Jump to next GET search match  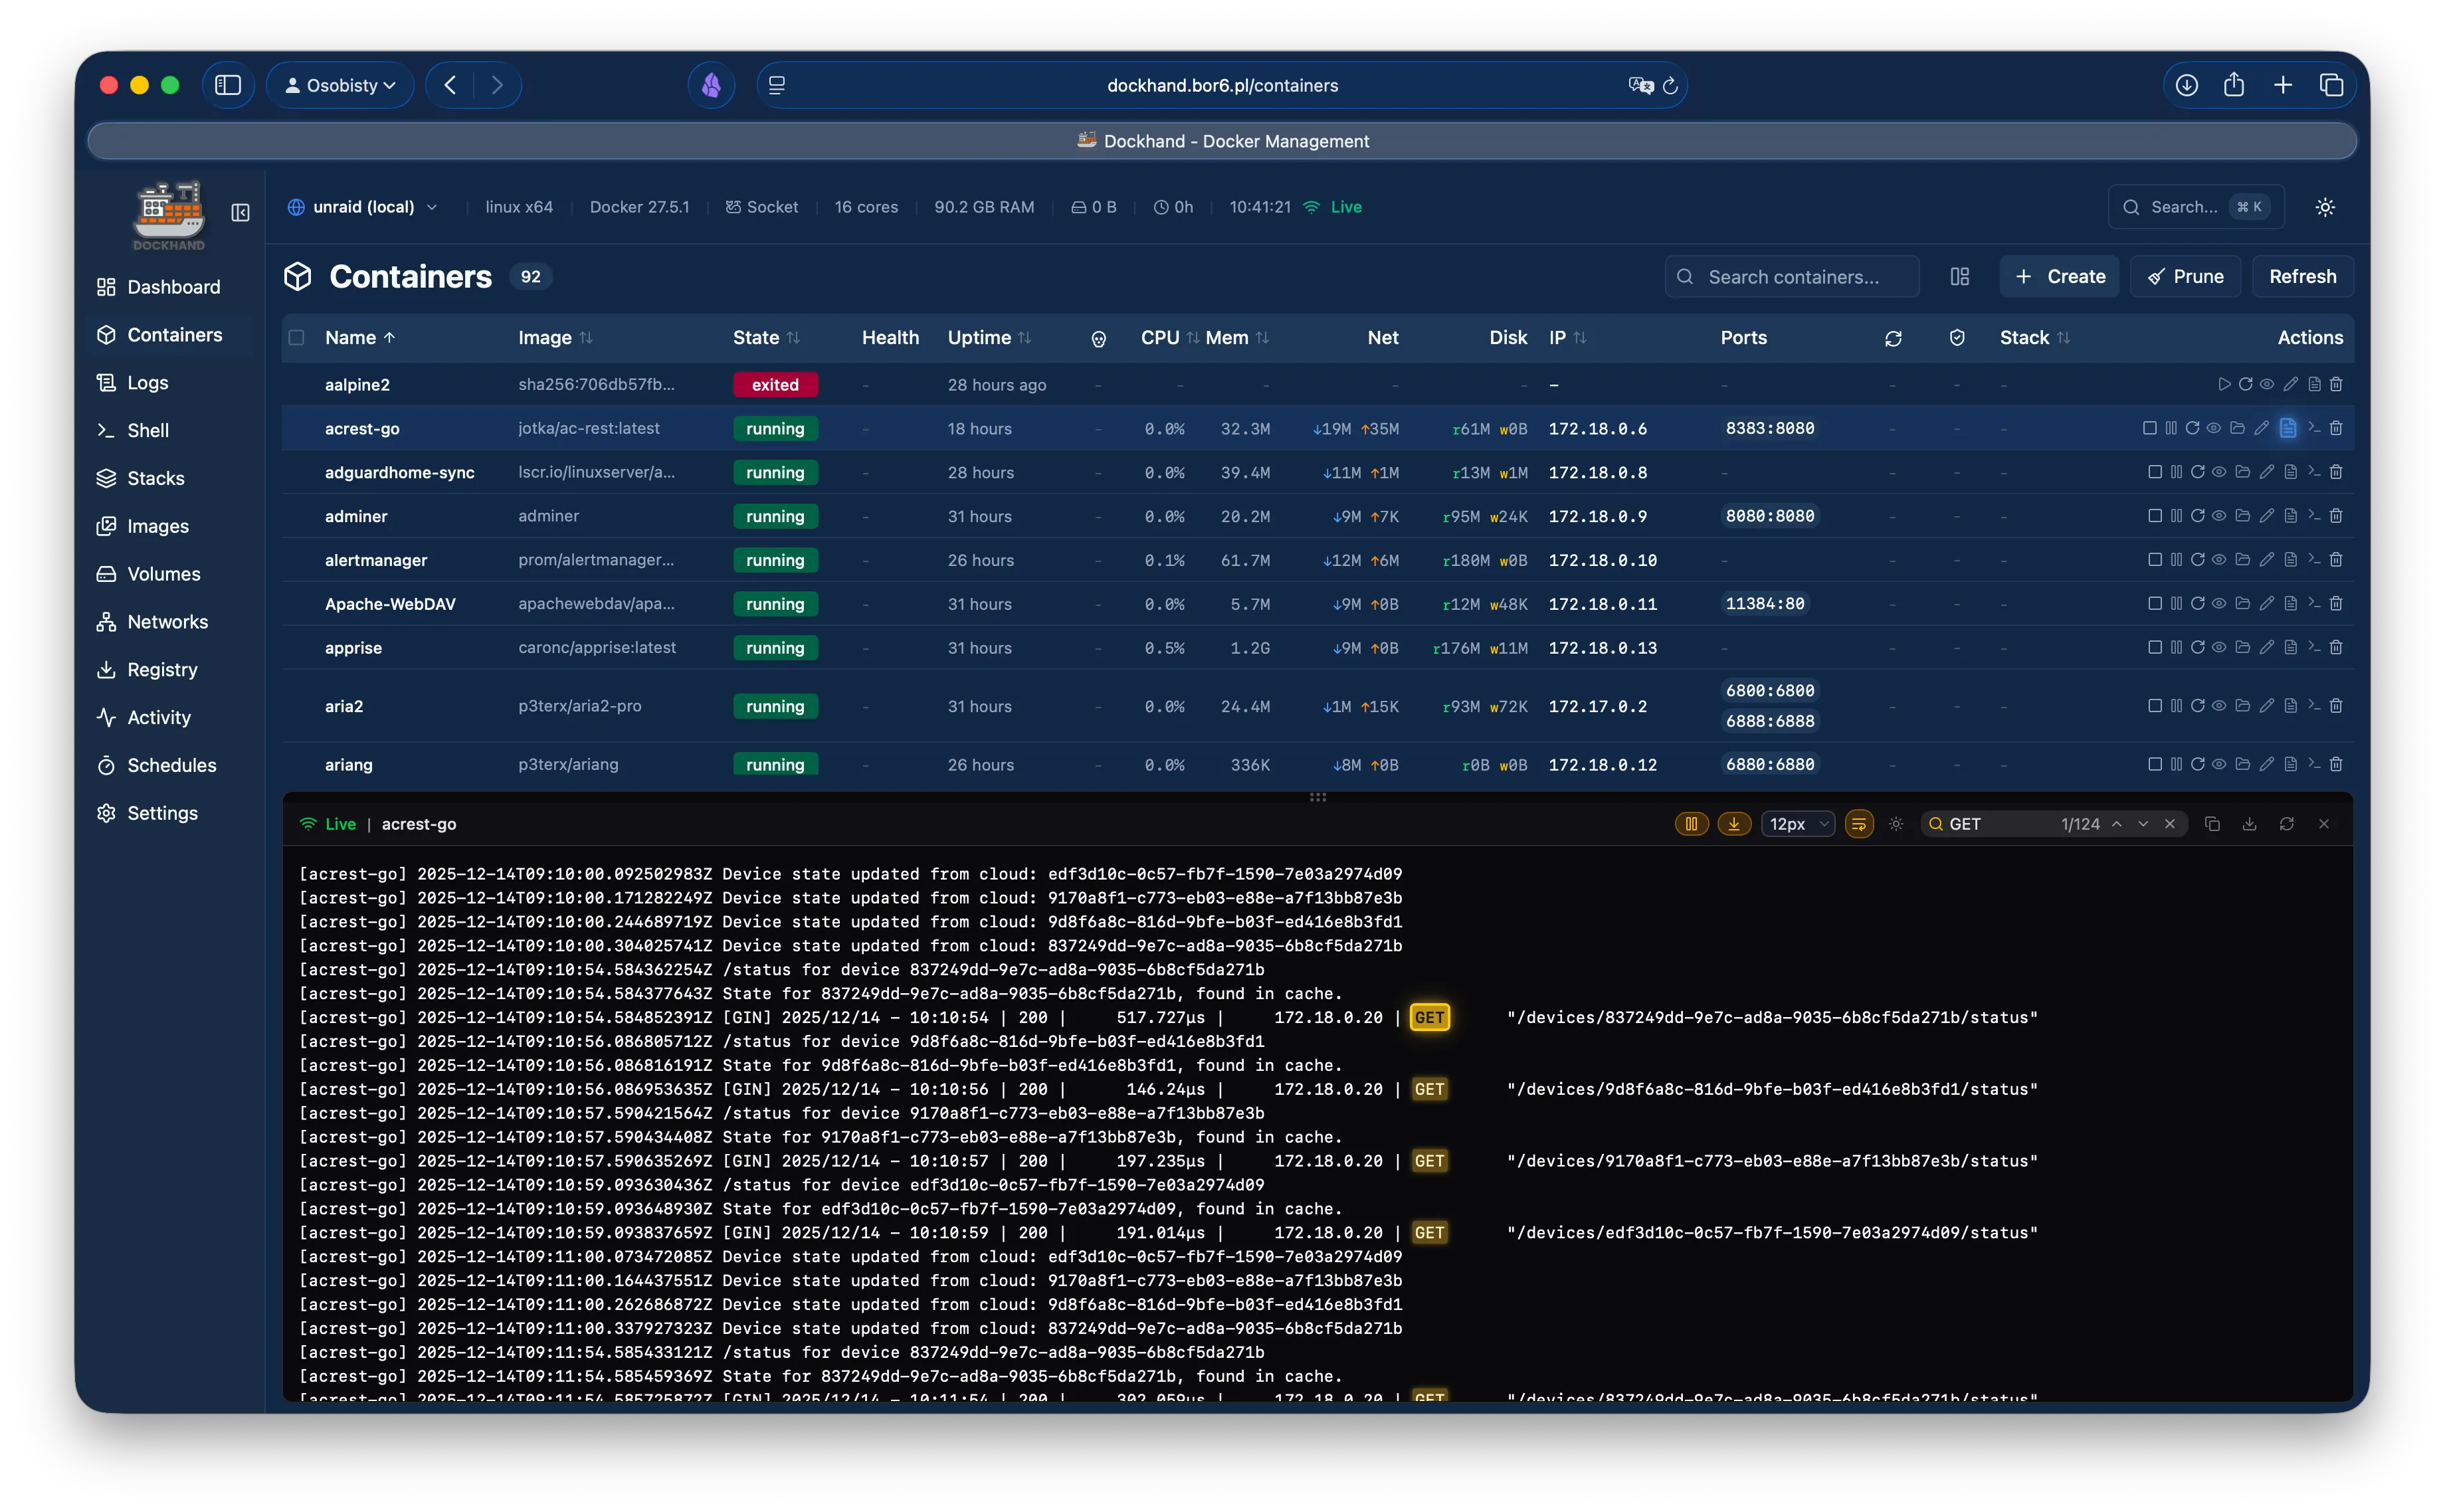[2143, 824]
